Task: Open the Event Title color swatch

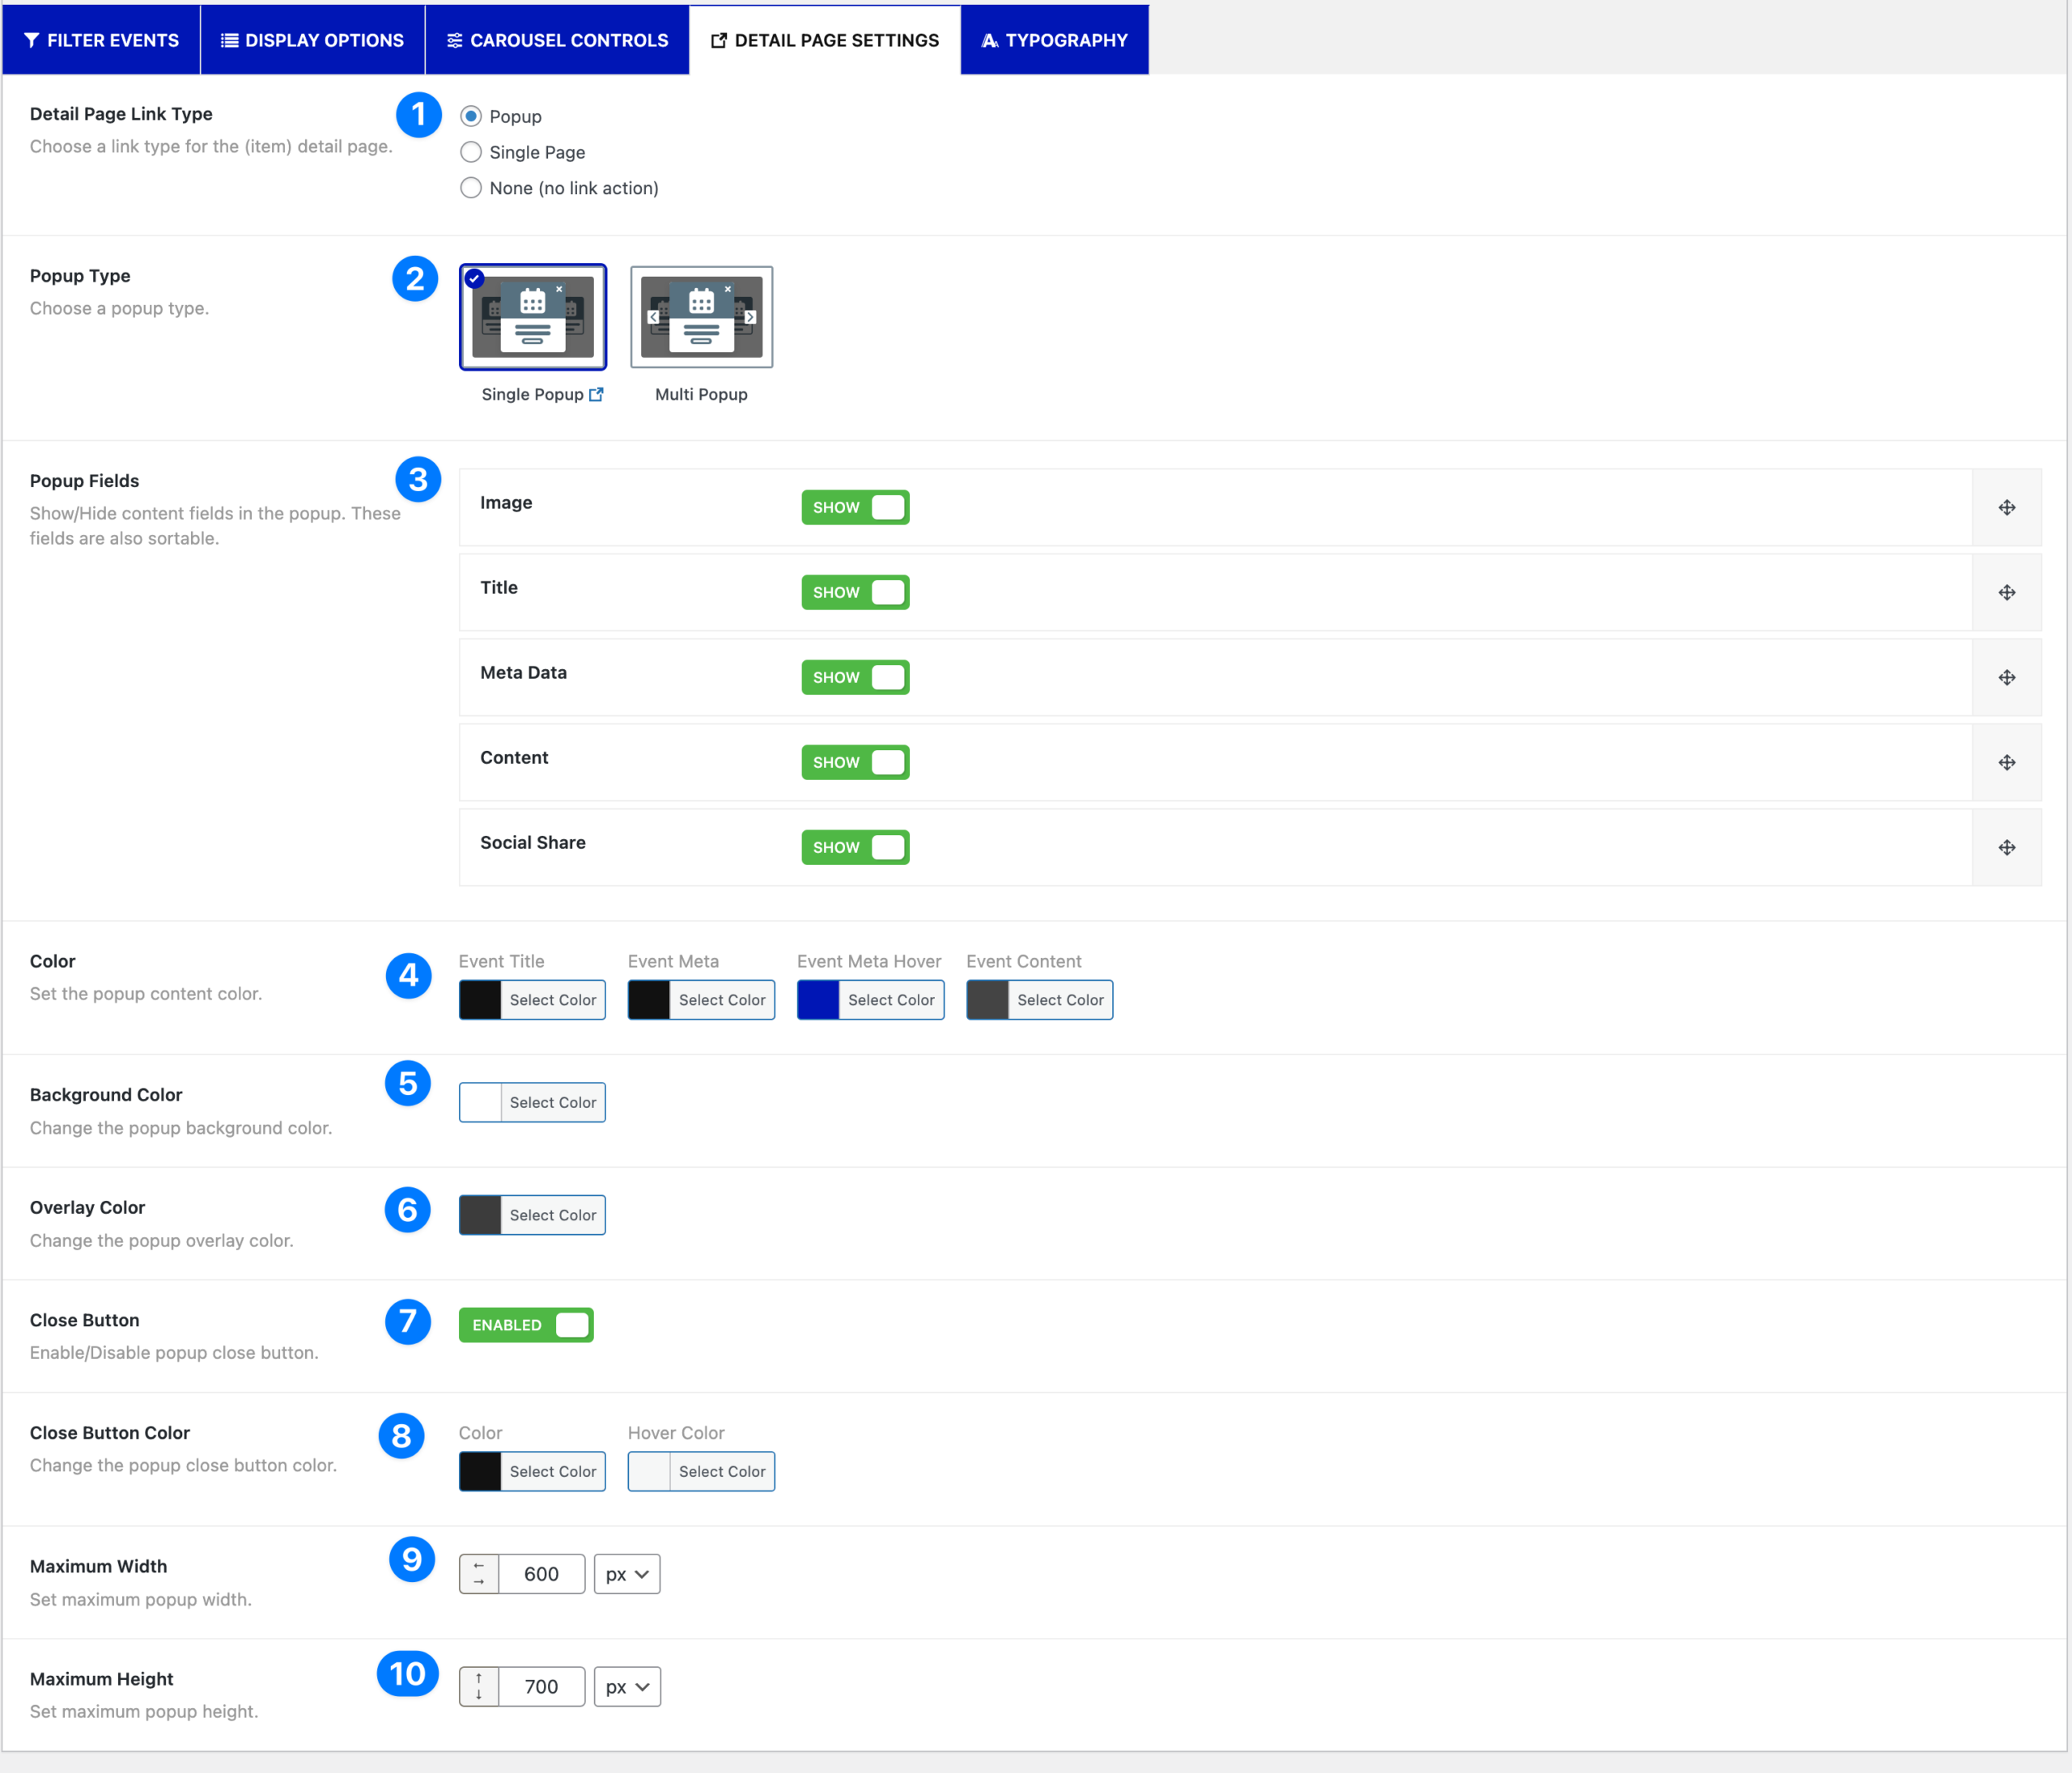Action: click(480, 1000)
